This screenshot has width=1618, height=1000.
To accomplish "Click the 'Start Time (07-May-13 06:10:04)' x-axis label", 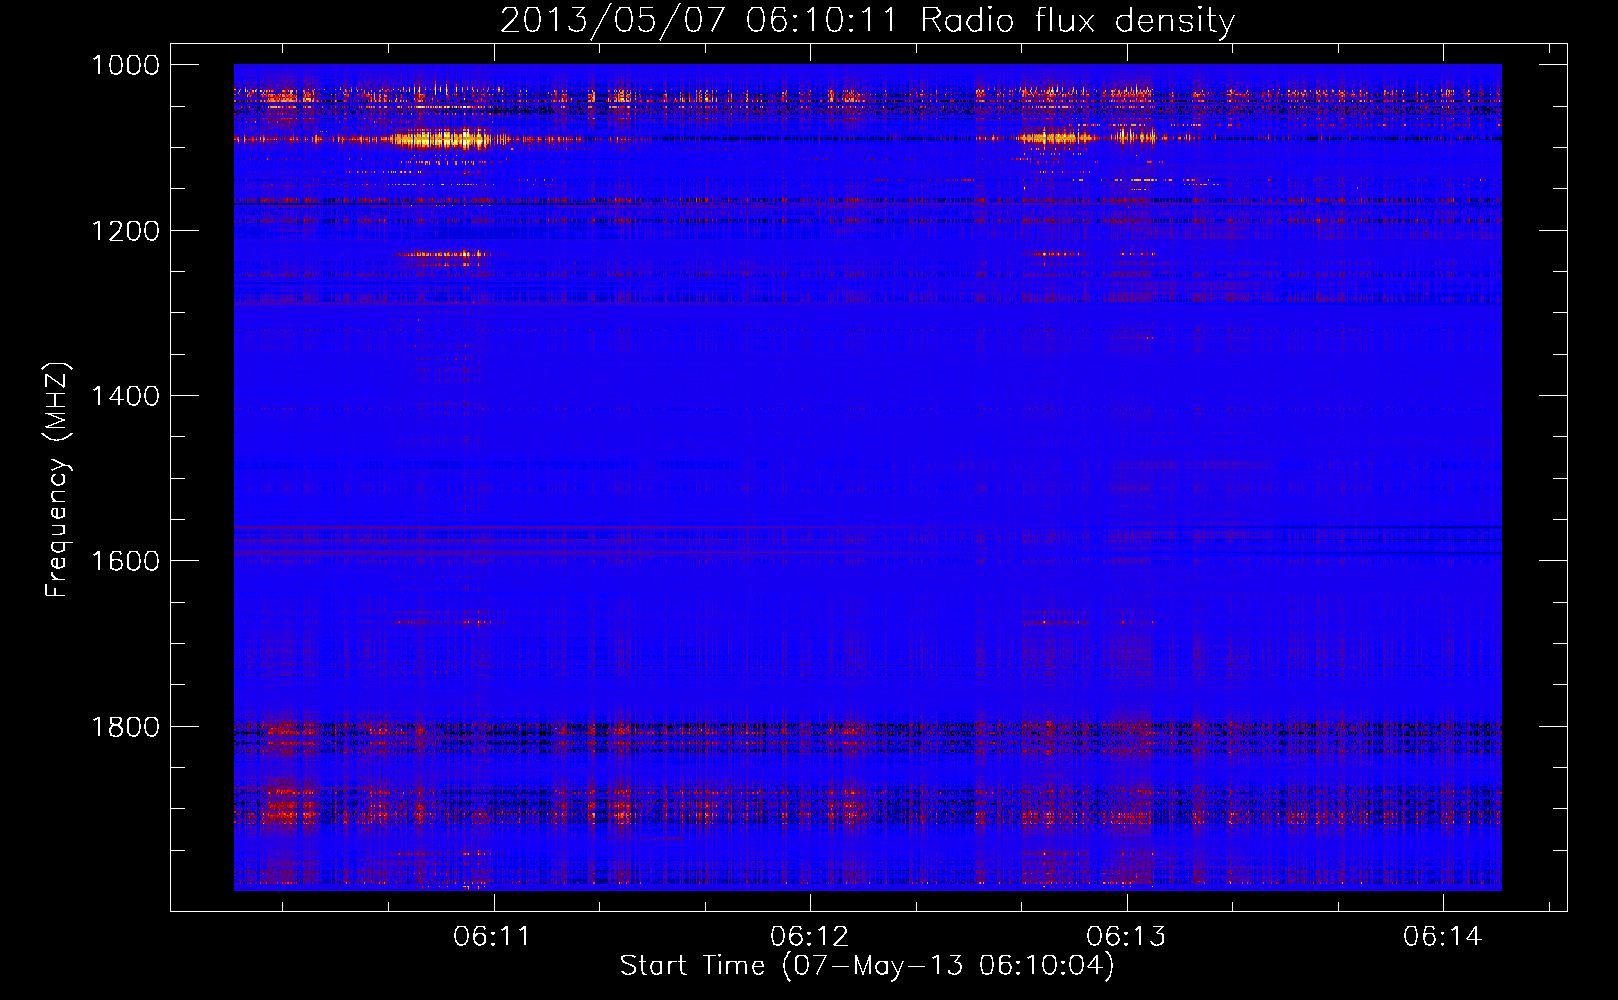I will point(867,966).
